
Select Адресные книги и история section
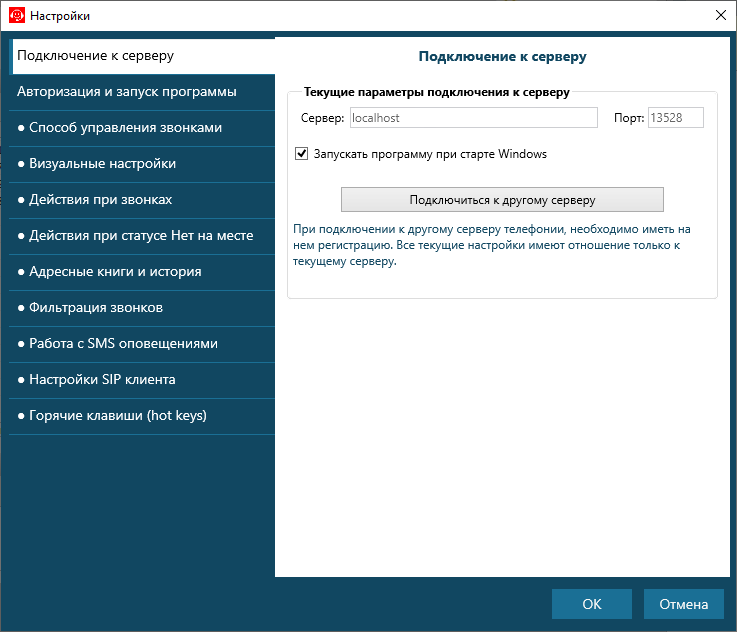[x=142, y=272]
